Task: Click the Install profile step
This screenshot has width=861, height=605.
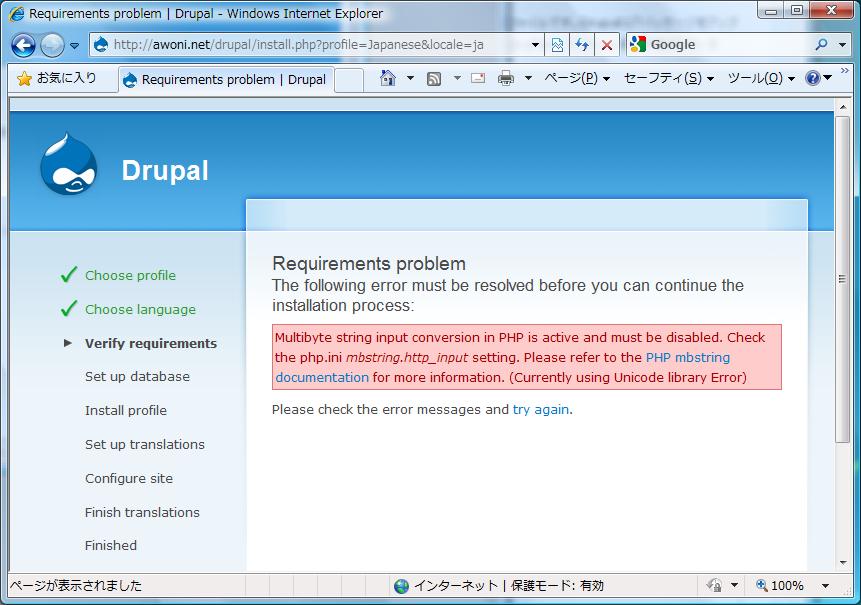Action: point(126,411)
